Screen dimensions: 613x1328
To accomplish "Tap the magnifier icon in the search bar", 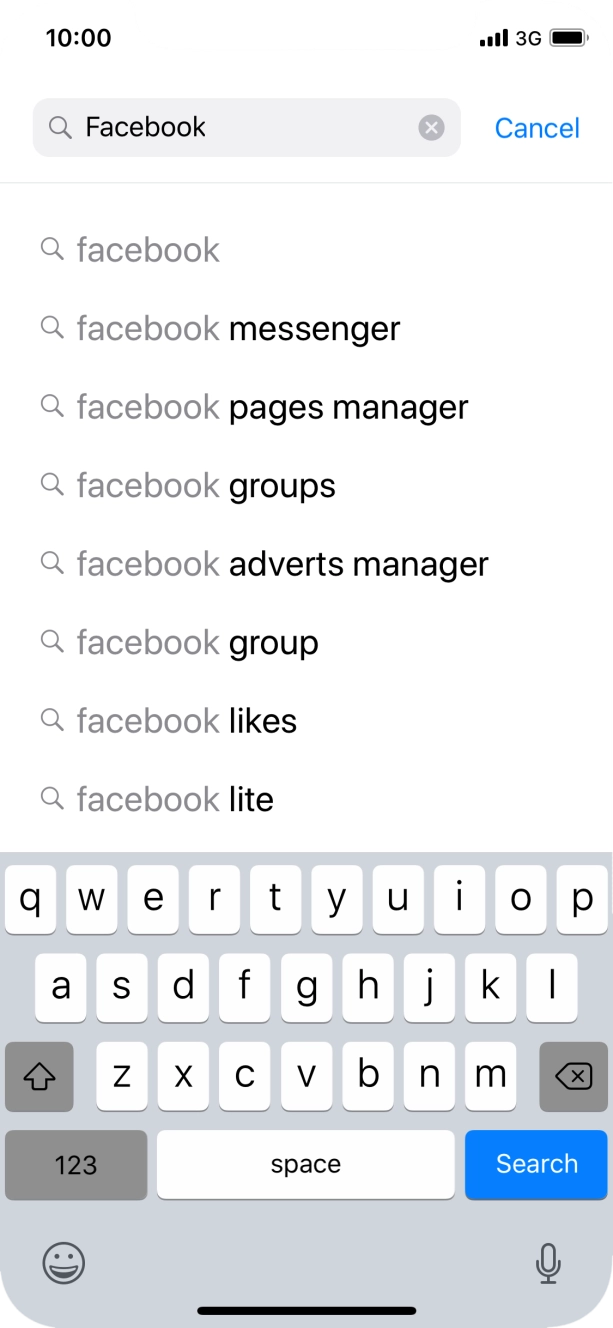I will pos(58,127).
